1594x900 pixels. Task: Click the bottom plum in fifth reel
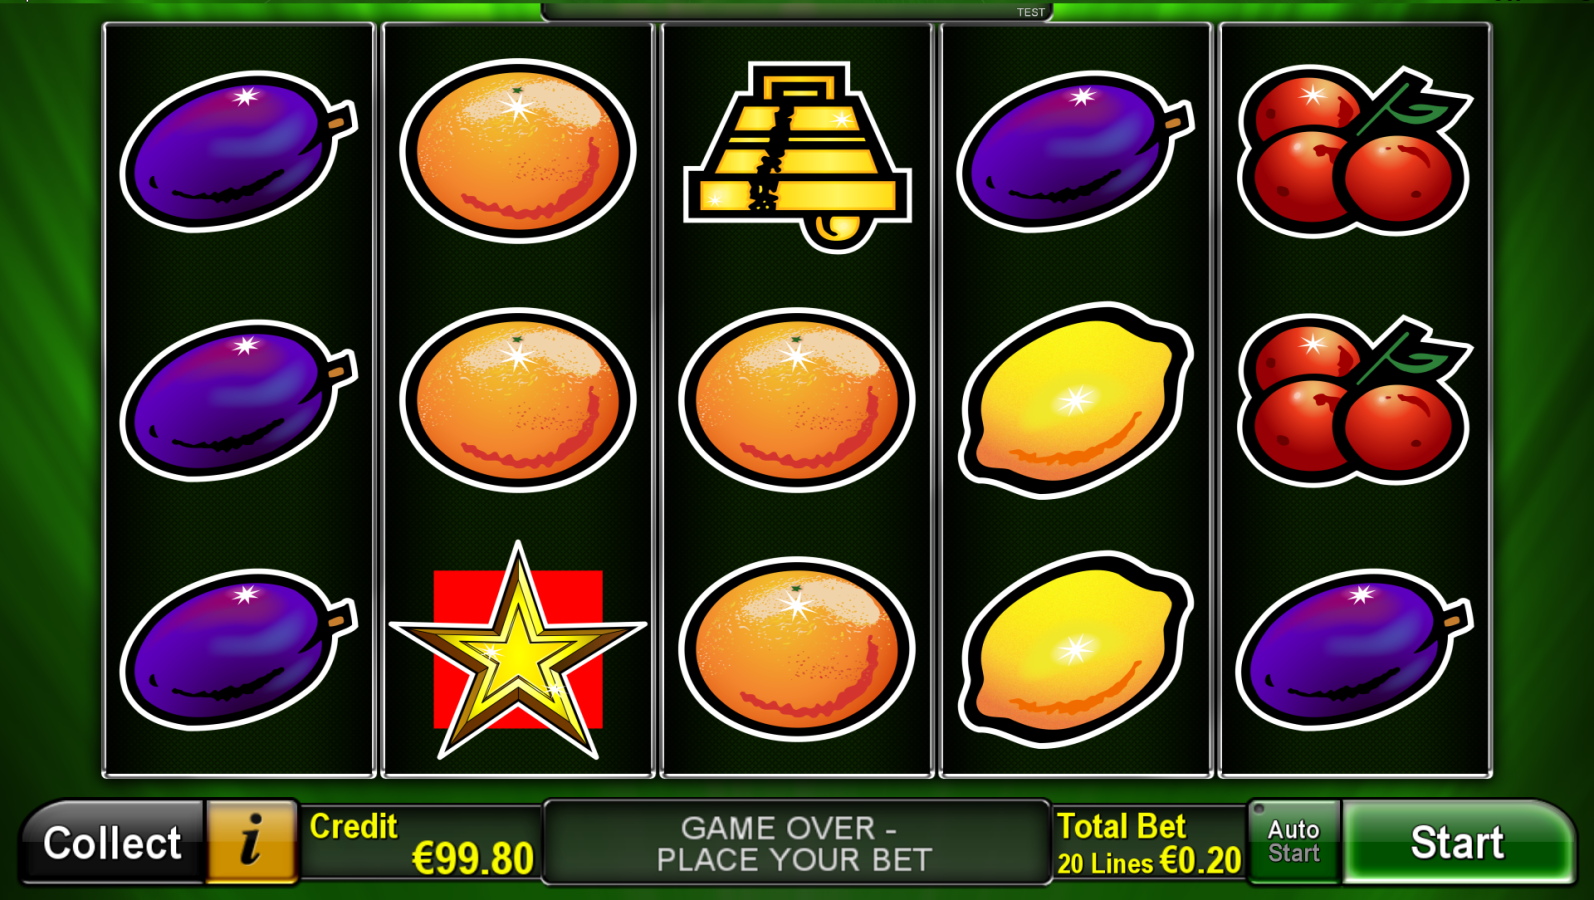pos(1355,650)
